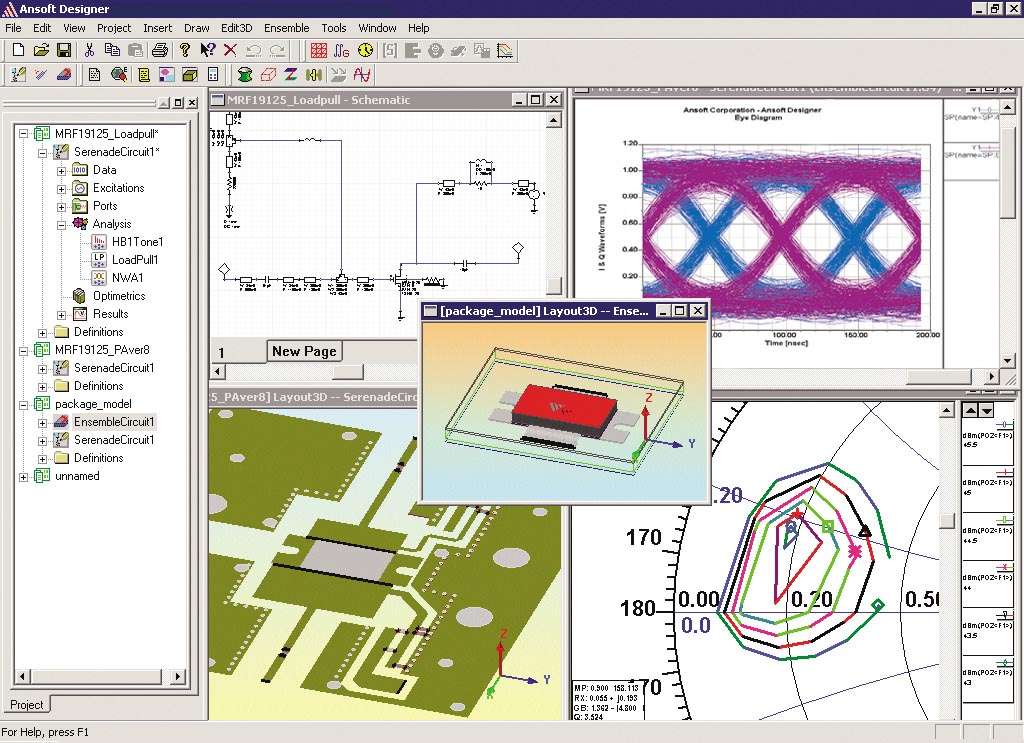Image resolution: width=1024 pixels, height=743 pixels.
Task: Expand the unnamed project node
Action: (24, 477)
